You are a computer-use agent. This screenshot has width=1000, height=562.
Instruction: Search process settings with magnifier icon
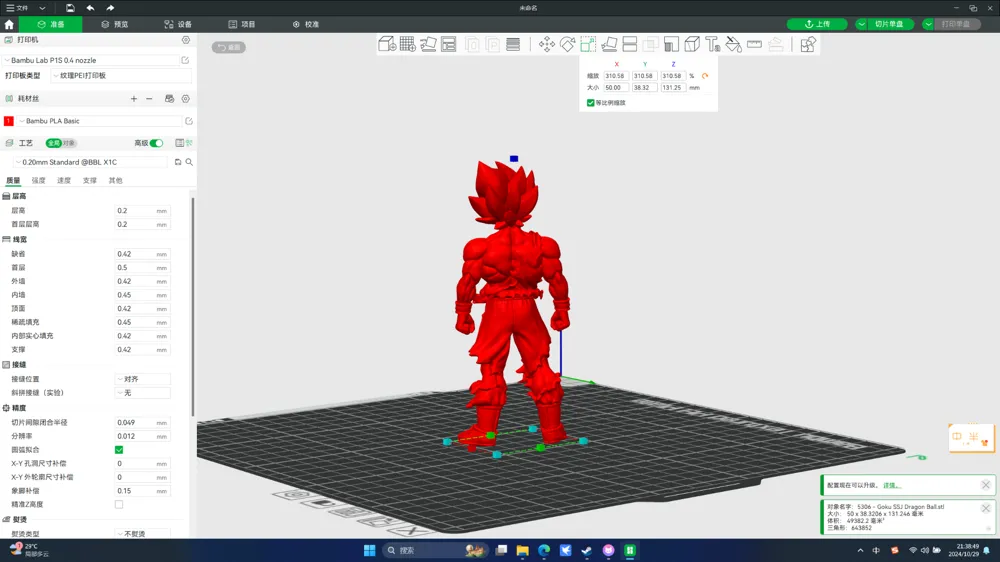pos(189,162)
